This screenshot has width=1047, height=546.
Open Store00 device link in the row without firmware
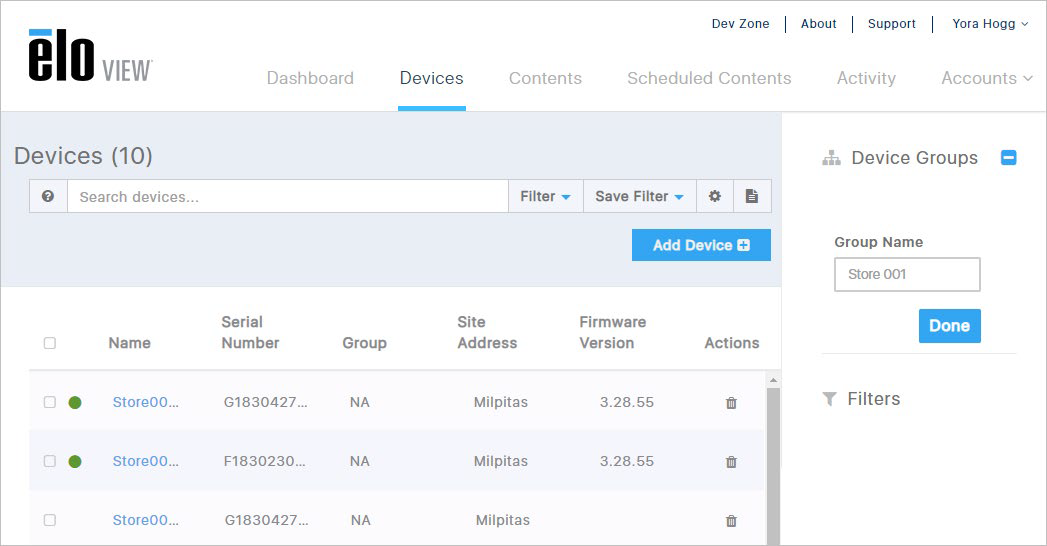click(146, 520)
